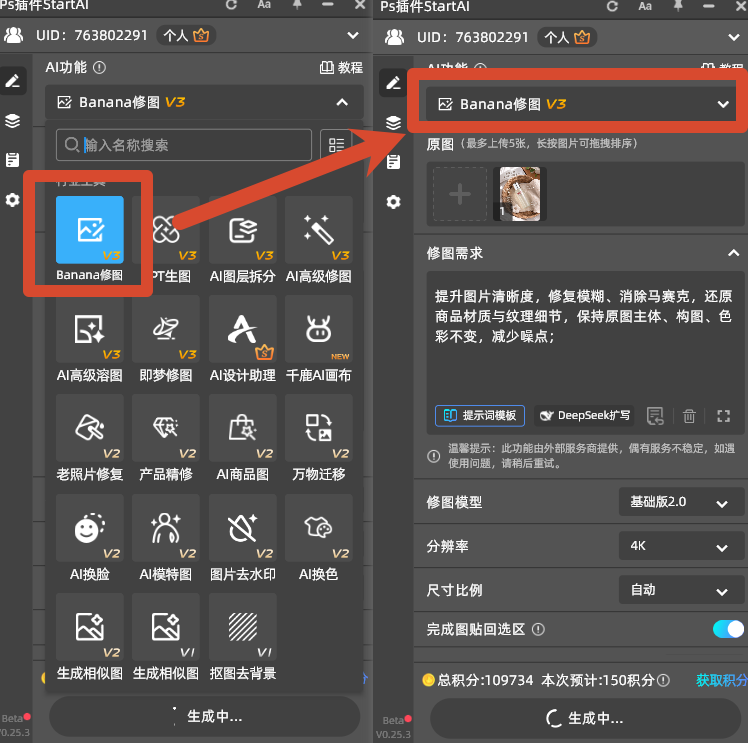Open 图片去水印 tool
The image size is (748, 743).
tap(242, 528)
